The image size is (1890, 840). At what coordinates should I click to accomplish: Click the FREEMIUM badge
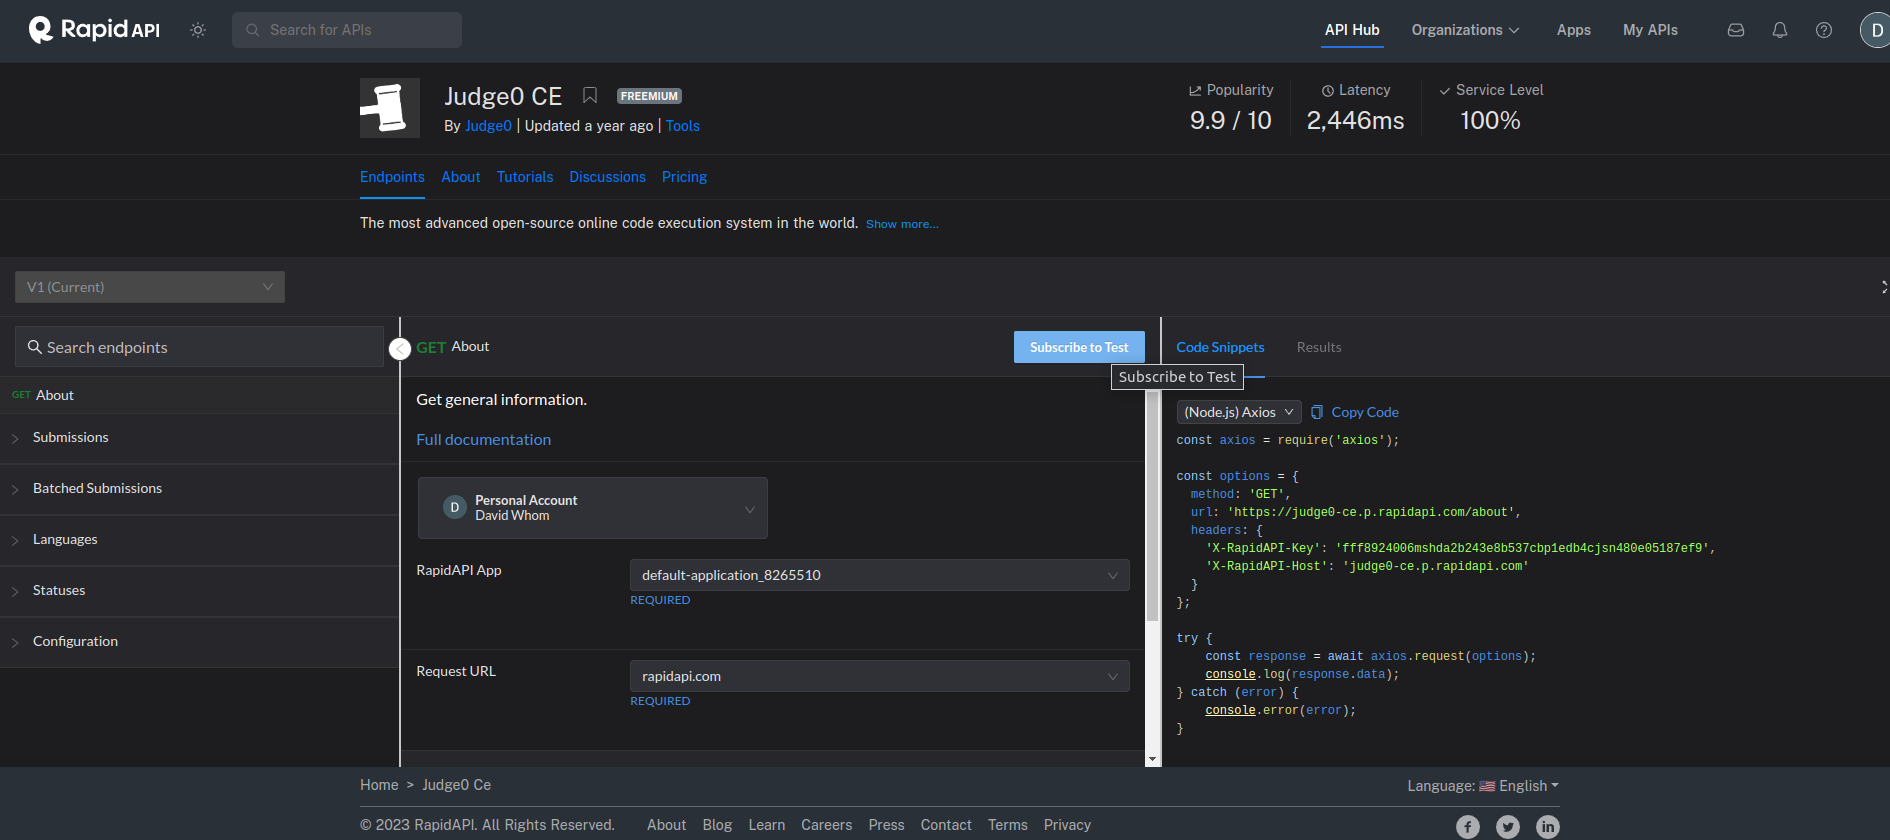click(649, 96)
